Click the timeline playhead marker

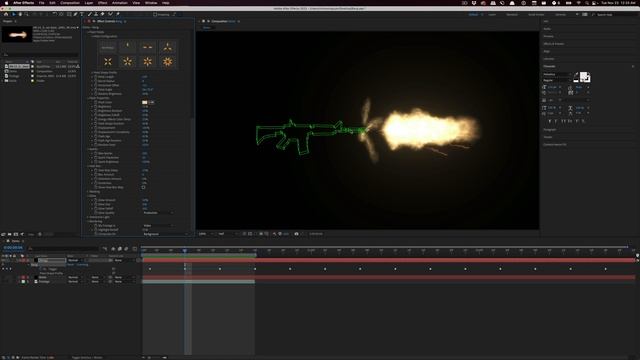(185, 250)
